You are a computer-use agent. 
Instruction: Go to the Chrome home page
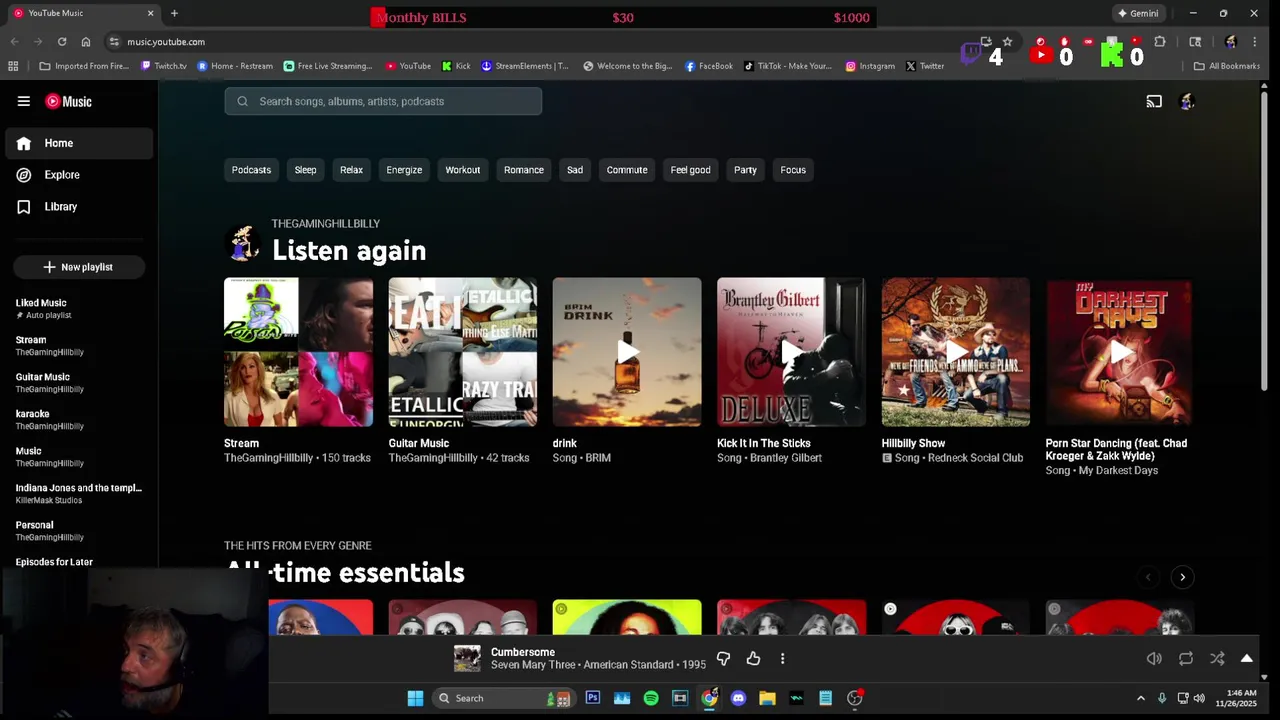pos(86,42)
